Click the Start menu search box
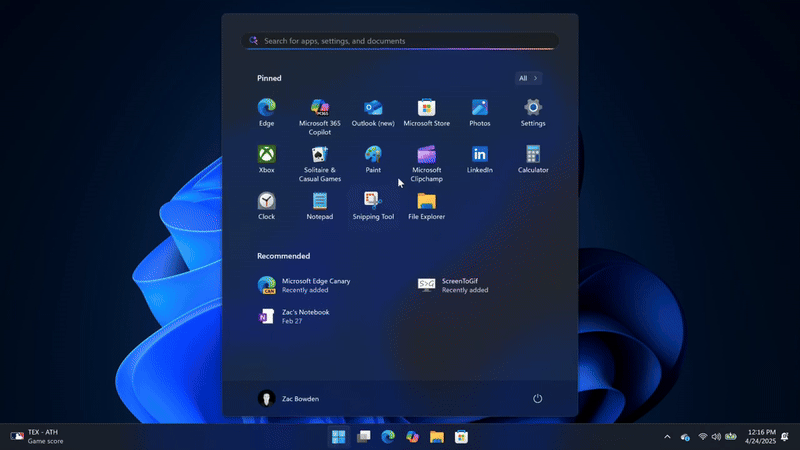Viewport: 800px width, 450px height. (400, 41)
